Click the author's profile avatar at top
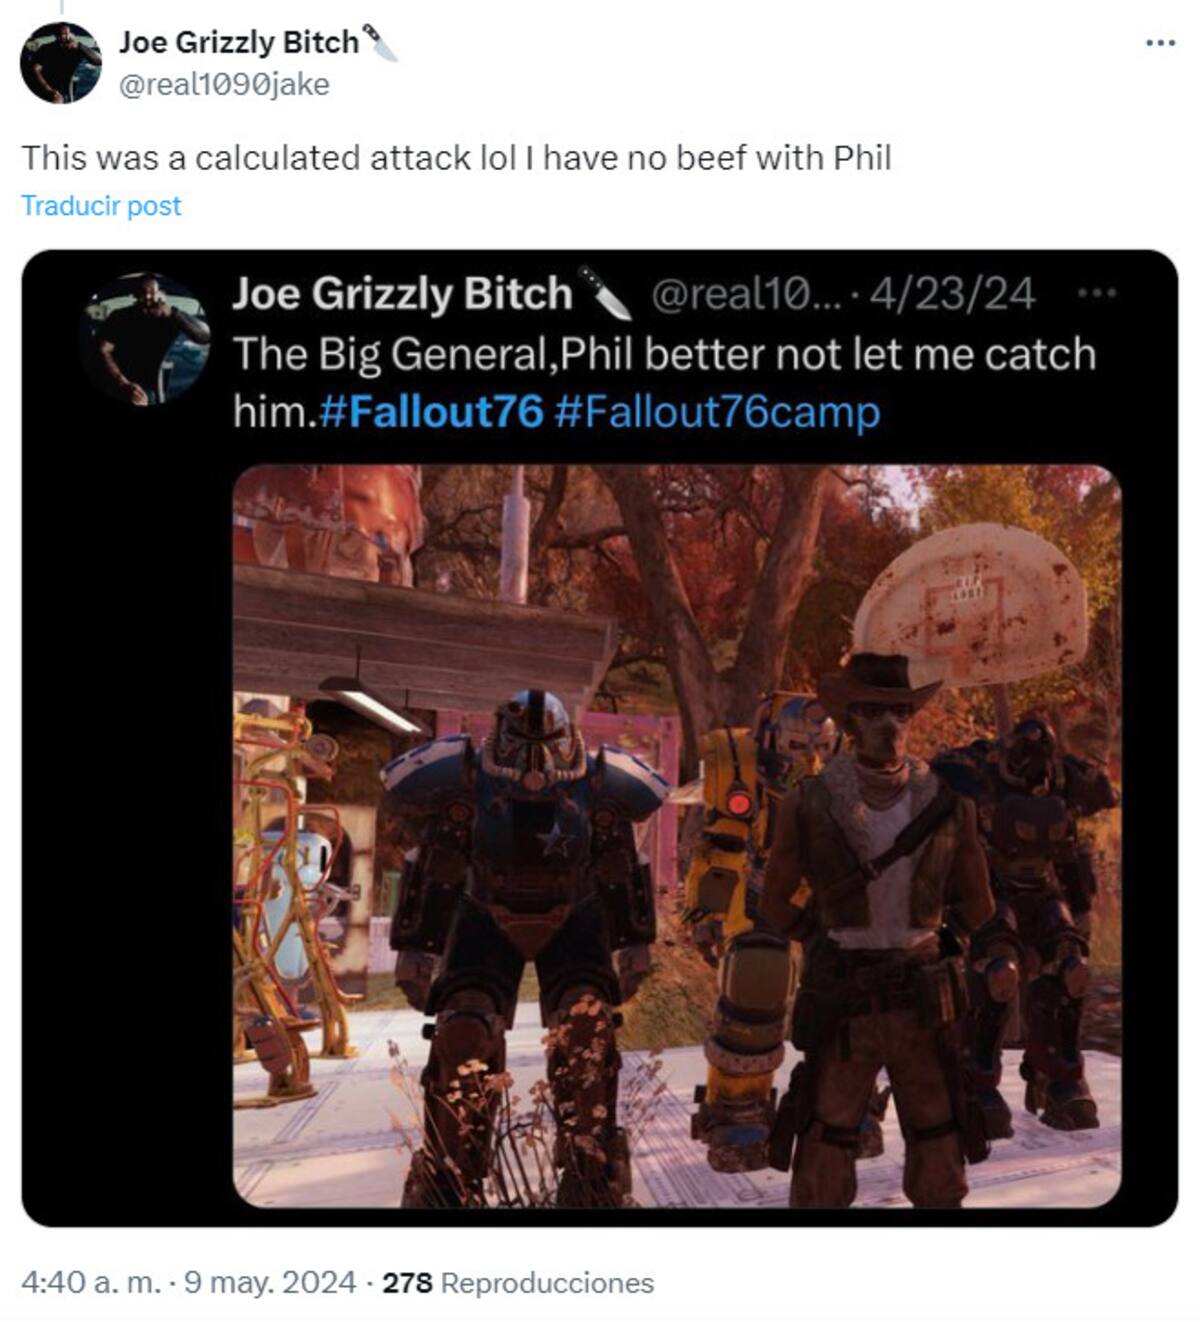 pyautogui.click(x=61, y=62)
